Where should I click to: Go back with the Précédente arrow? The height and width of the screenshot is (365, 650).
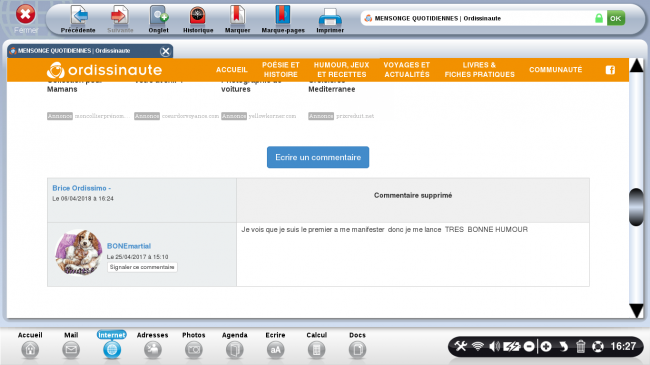78,19
